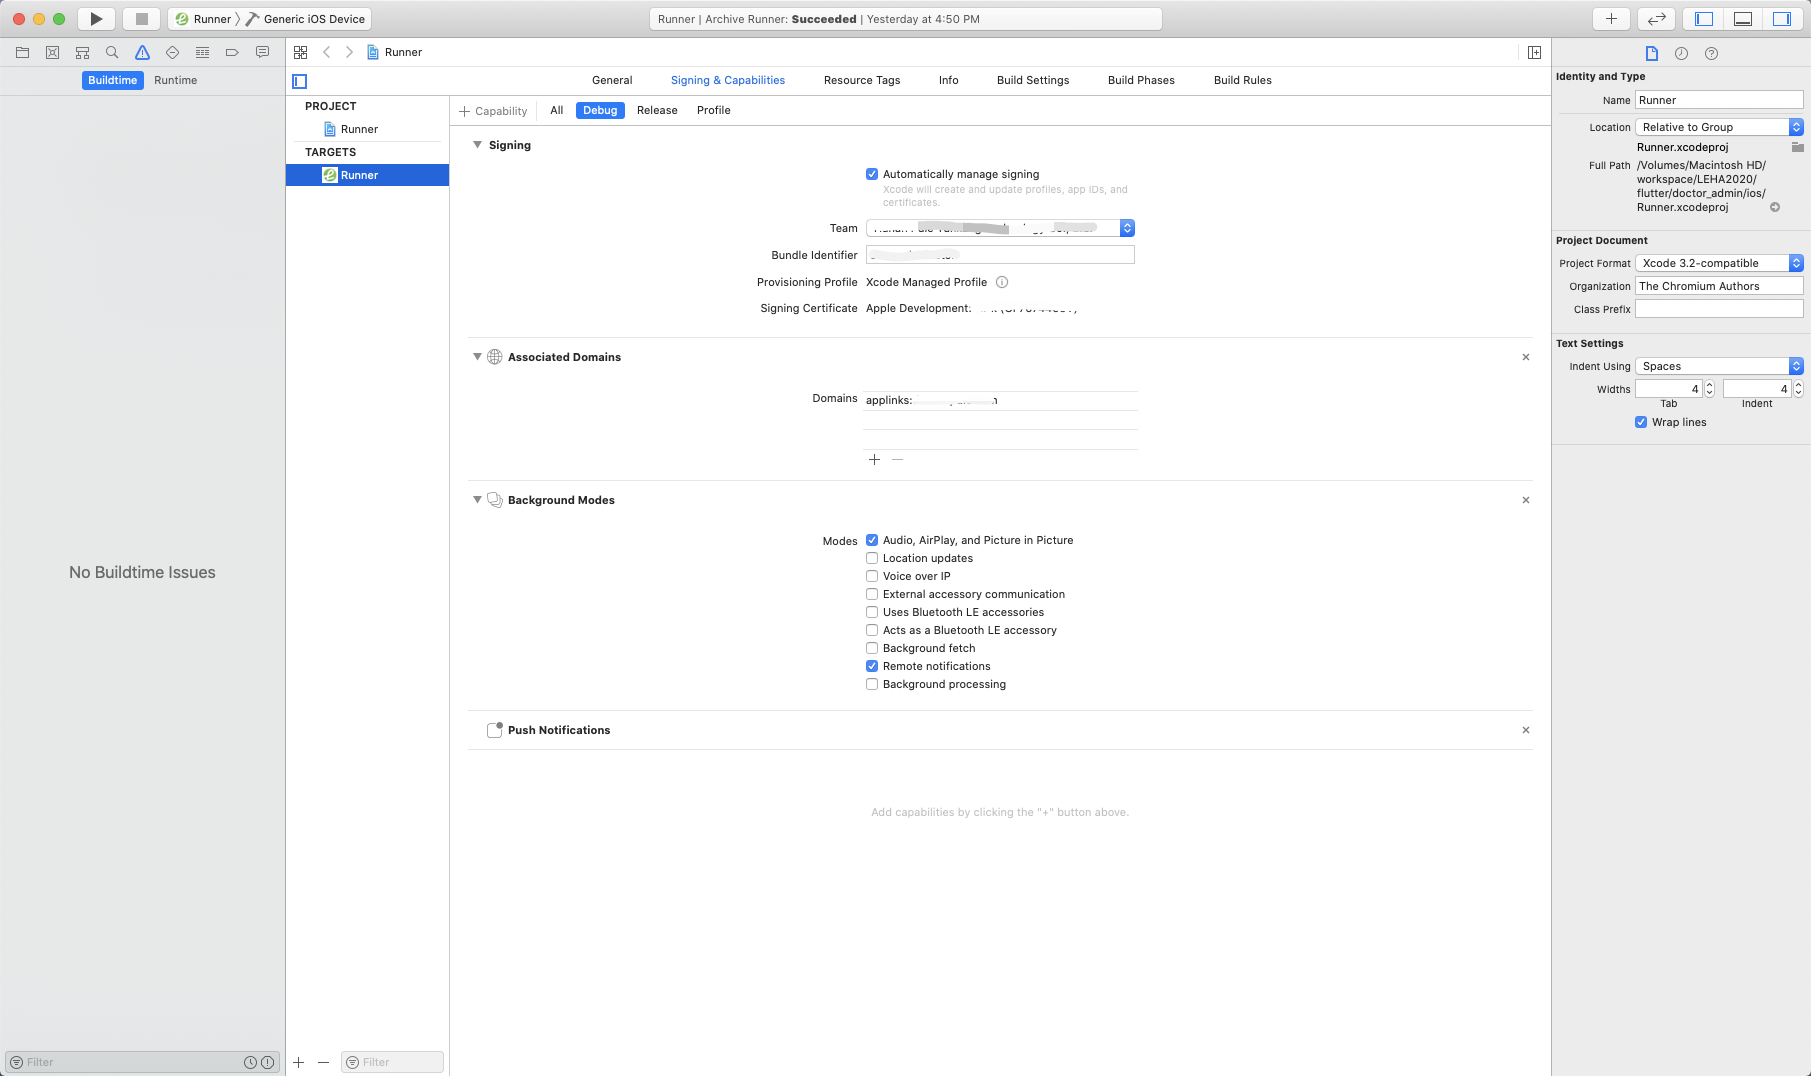Toggle the right inspectors panel button
Screen dimensions: 1811x1076
[1782, 19]
